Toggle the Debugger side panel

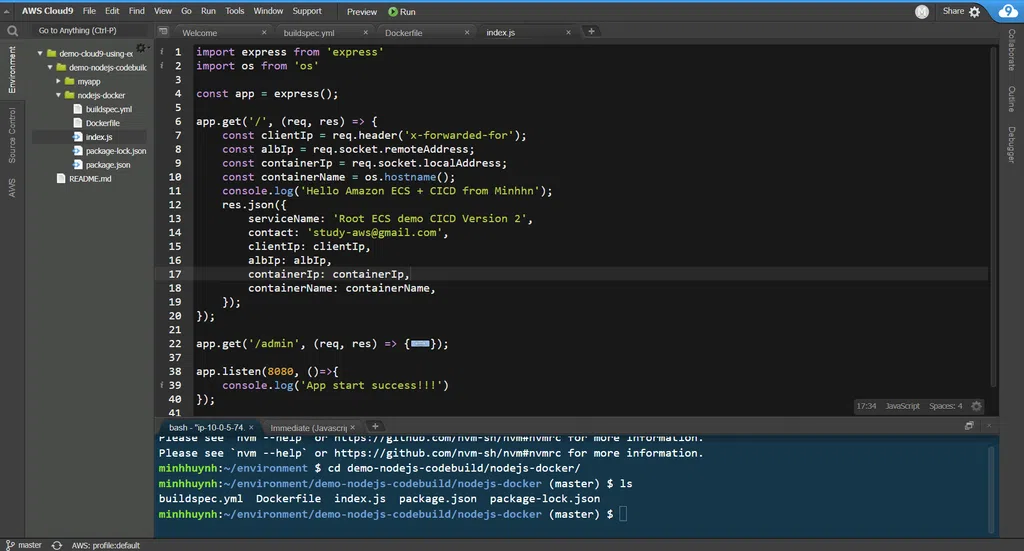(x=1011, y=145)
